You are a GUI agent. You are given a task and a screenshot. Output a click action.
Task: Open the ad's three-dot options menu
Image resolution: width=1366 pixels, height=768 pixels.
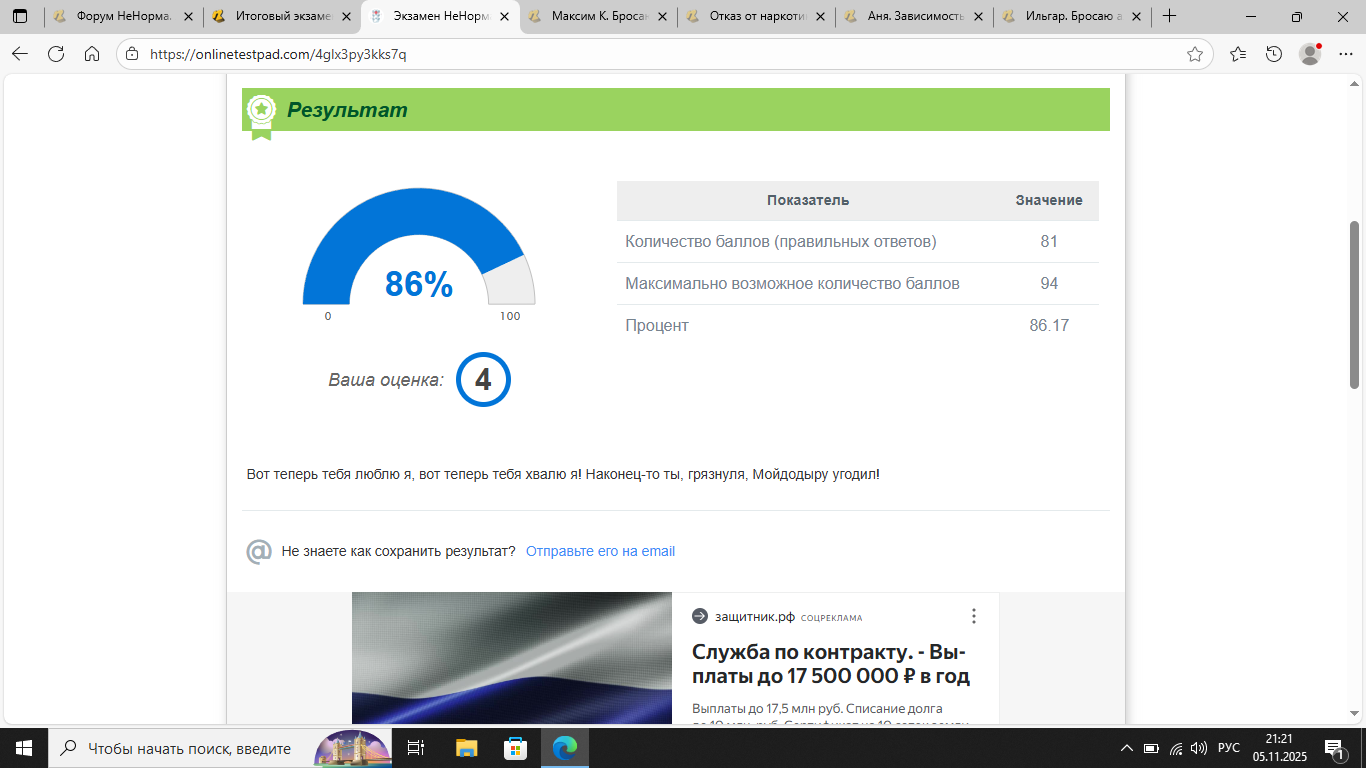(x=974, y=616)
